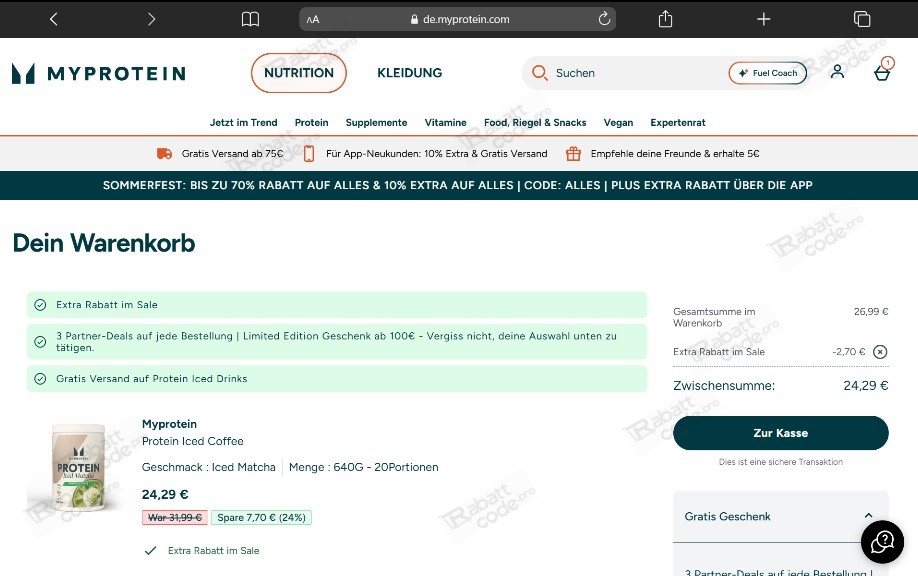Image resolution: width=918 pixels, height=576 pixels.
Task: Open the Fuel Coach assistant
Action: pyautogui.click(x=768, y=73)
